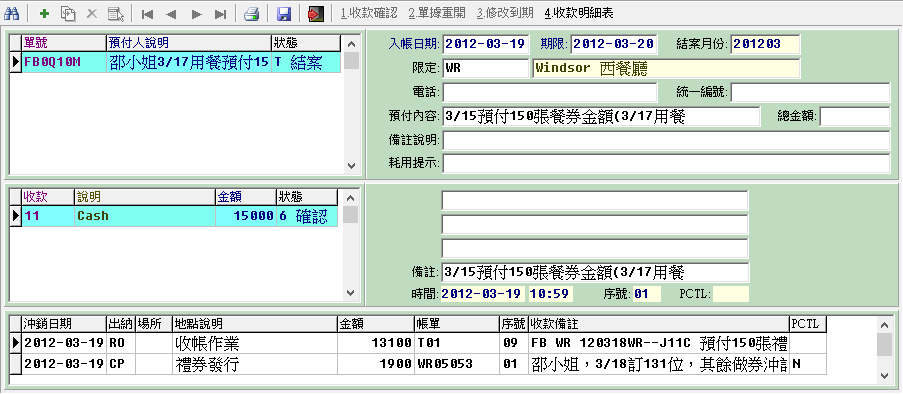
Task: Go to first record
Action: coord(147,14)
